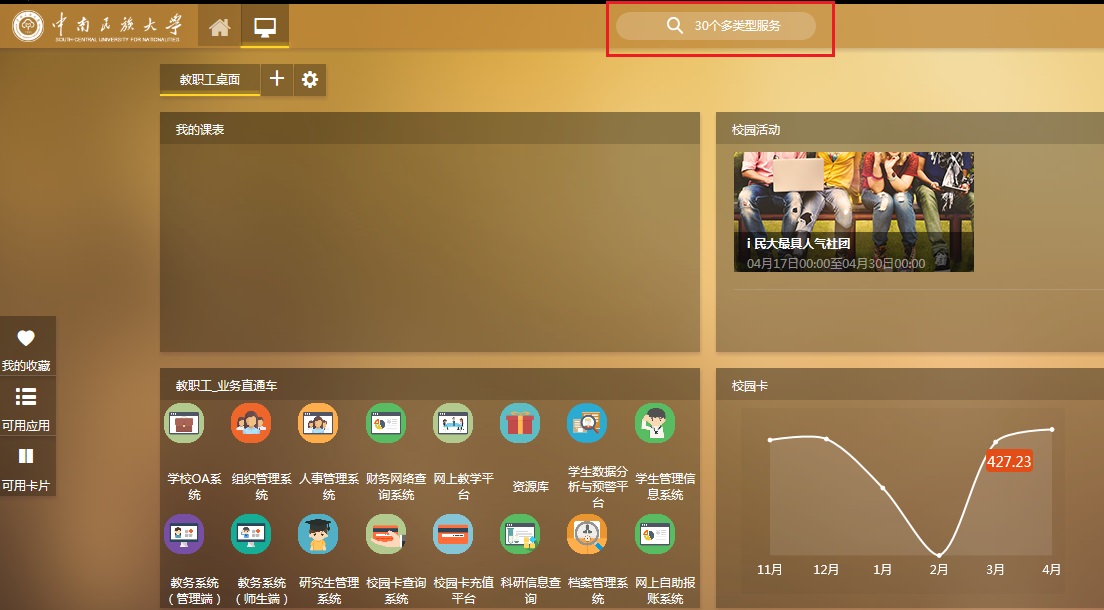The width and height of the screenshot is (1104, 610).
Task: Launch the 组织管理系统 icon
Action: pos(251,424)
